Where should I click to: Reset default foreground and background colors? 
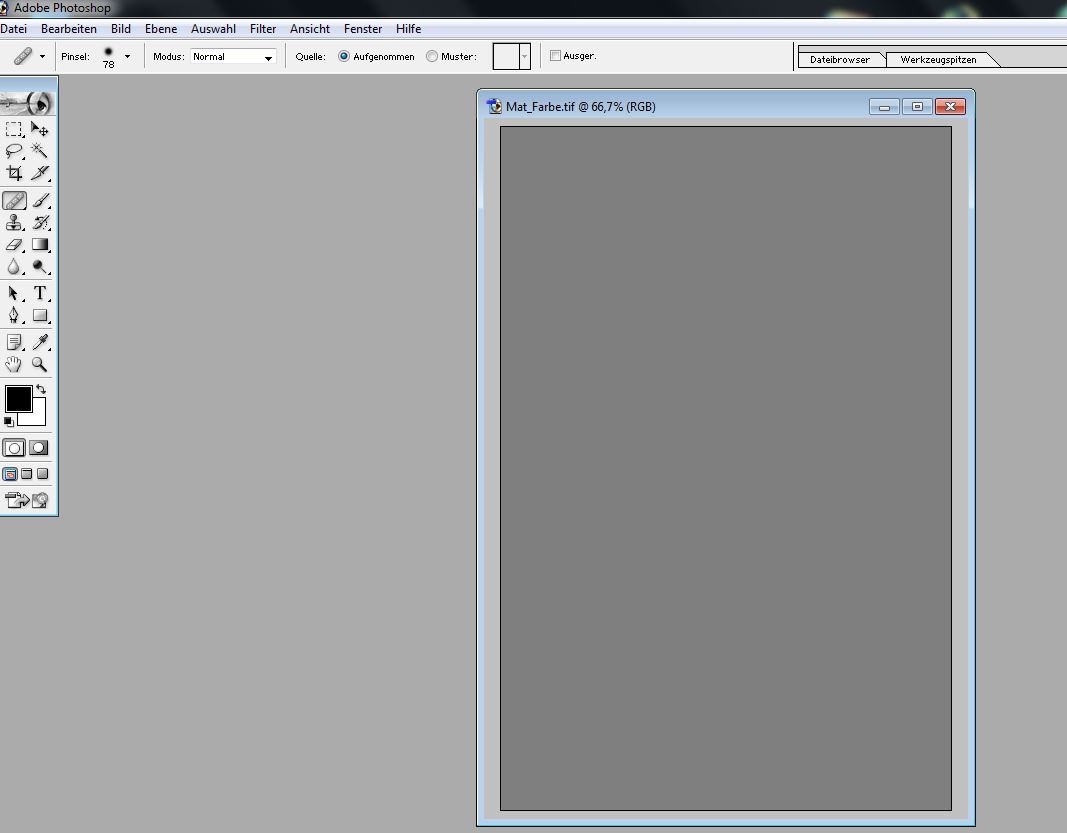[x=8, y=422]
